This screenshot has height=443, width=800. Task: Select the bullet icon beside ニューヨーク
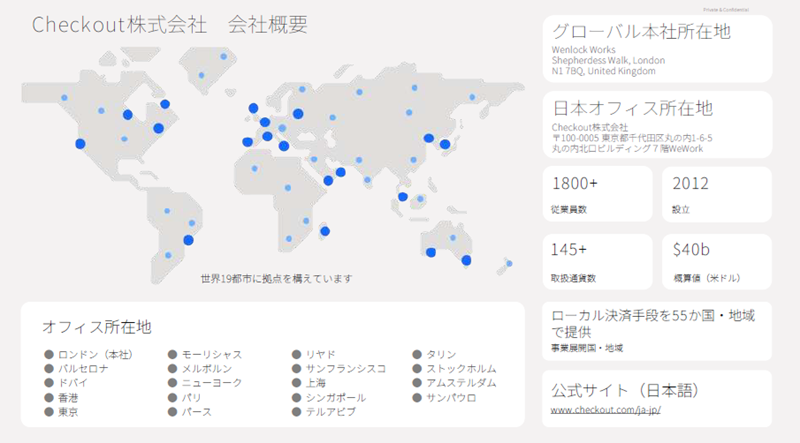[172, 383]
